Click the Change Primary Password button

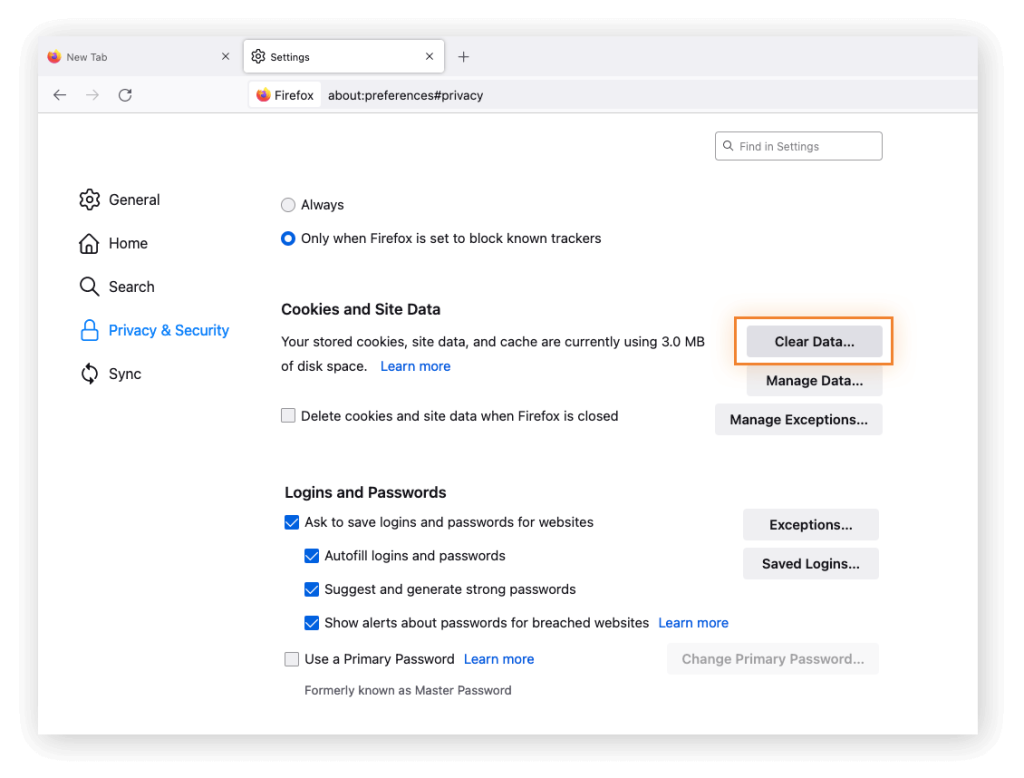tap(773, 659)
